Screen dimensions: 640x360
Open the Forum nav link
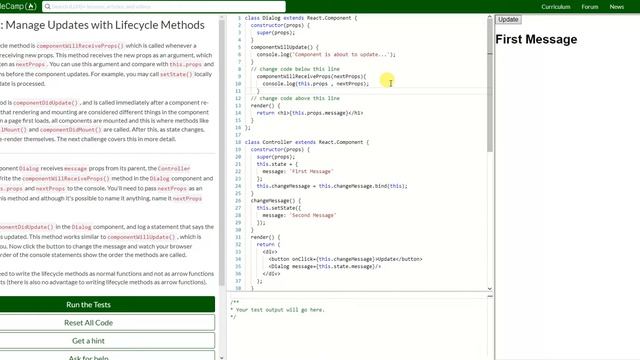[x=590, y=7]
